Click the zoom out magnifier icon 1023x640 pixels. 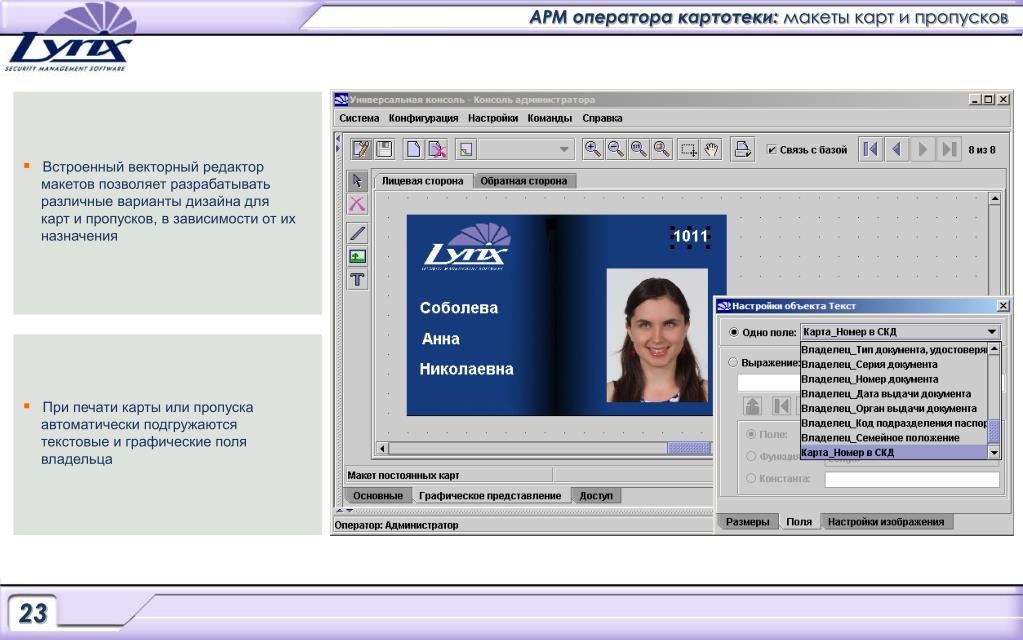[x=616, y=149]
